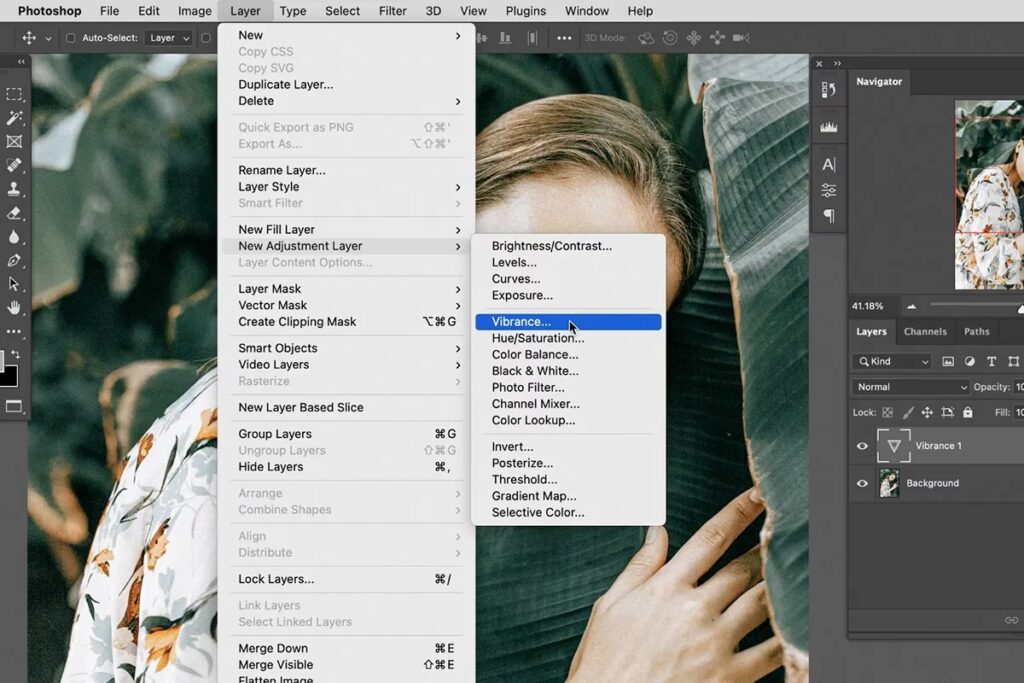Image resolution: width=1024 pixels, height=683 pixels.
Task: Switch to the Channels tab
Action: [925, 332]
